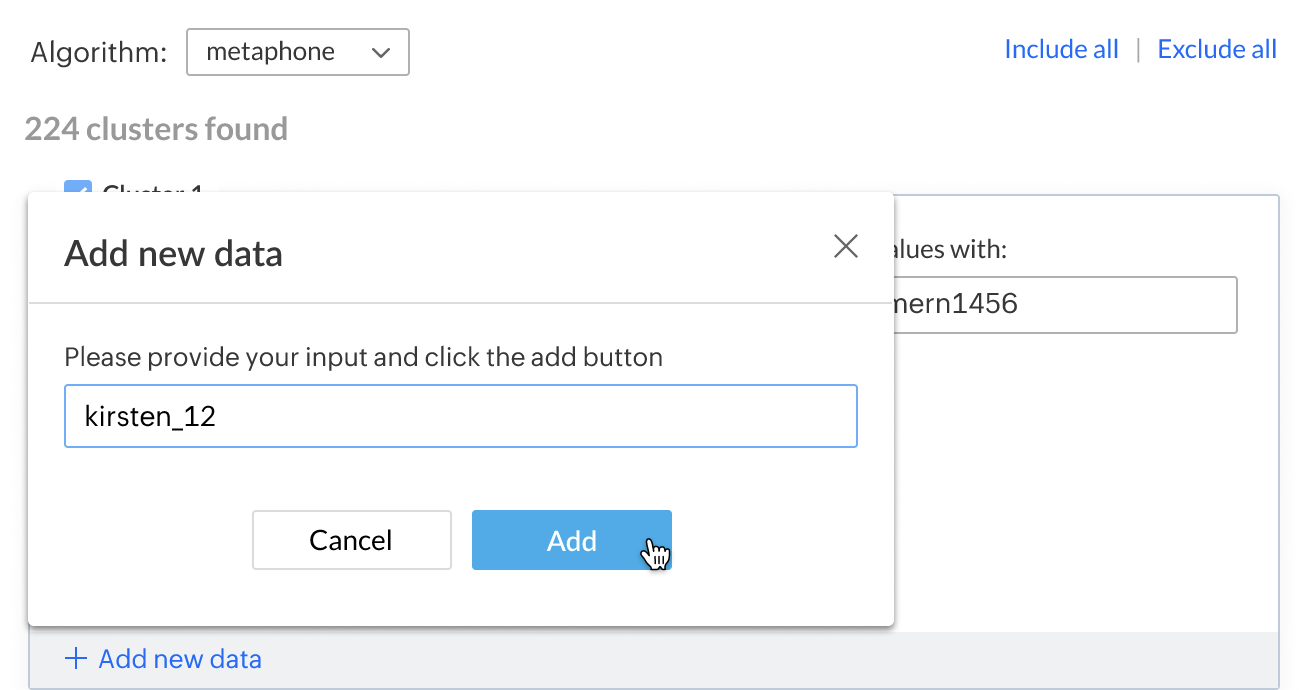Close the Add new data dialog

[846, 247]
